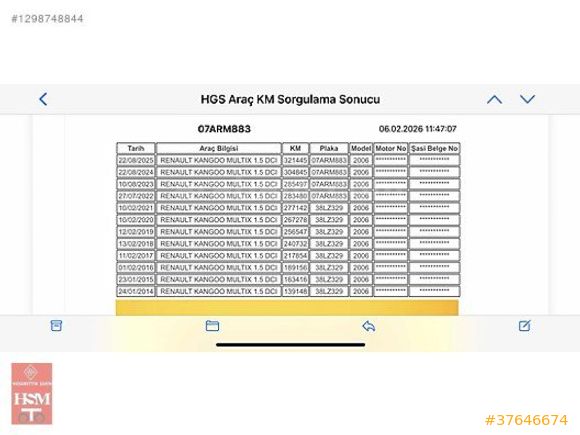Tap the back chevron arrow

(x=43, y=99)
